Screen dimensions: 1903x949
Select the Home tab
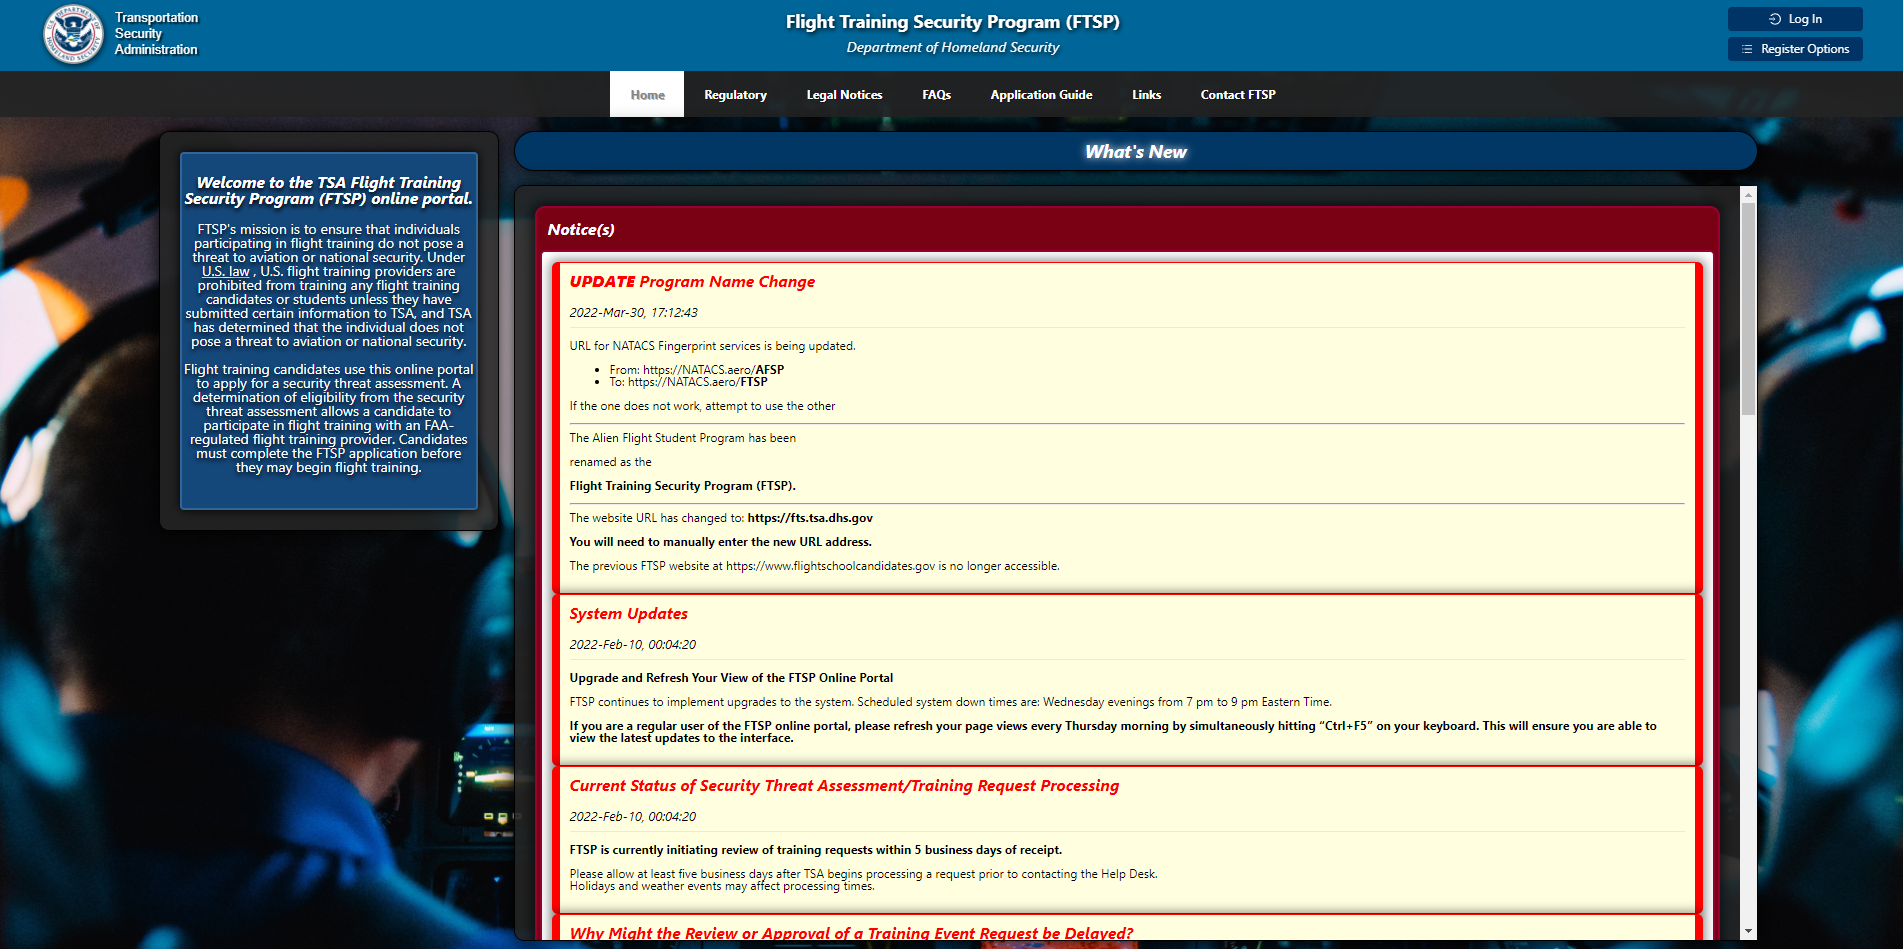pos(647,95)
